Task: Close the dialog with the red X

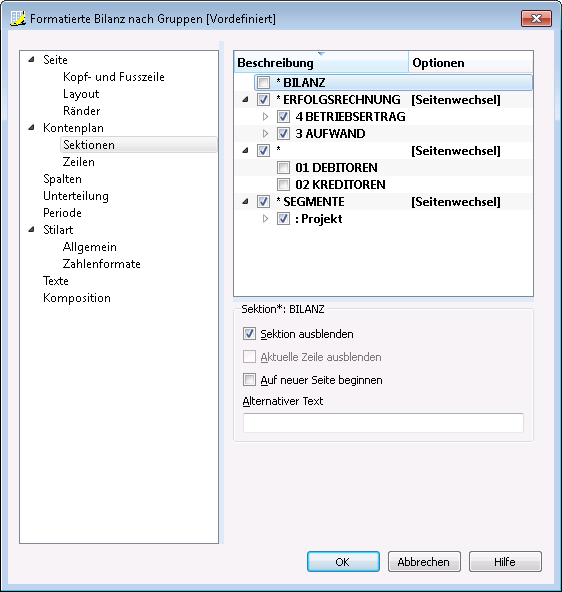Action: [x=536, y=18]
